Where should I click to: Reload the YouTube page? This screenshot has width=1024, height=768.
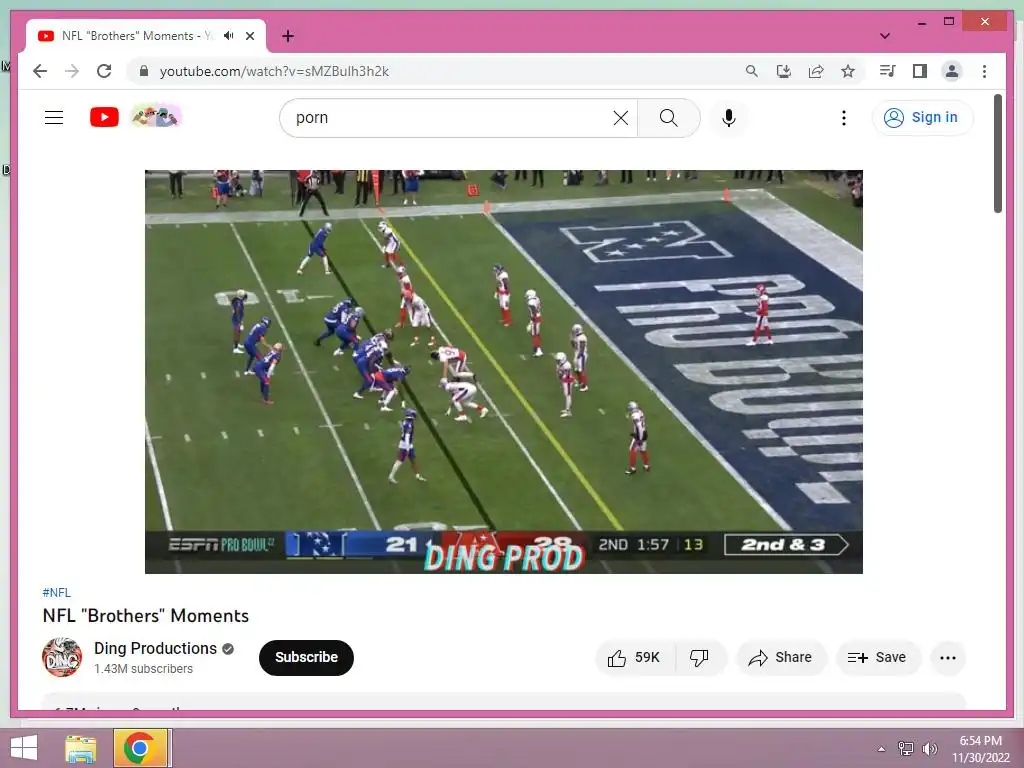pos(104,71)
